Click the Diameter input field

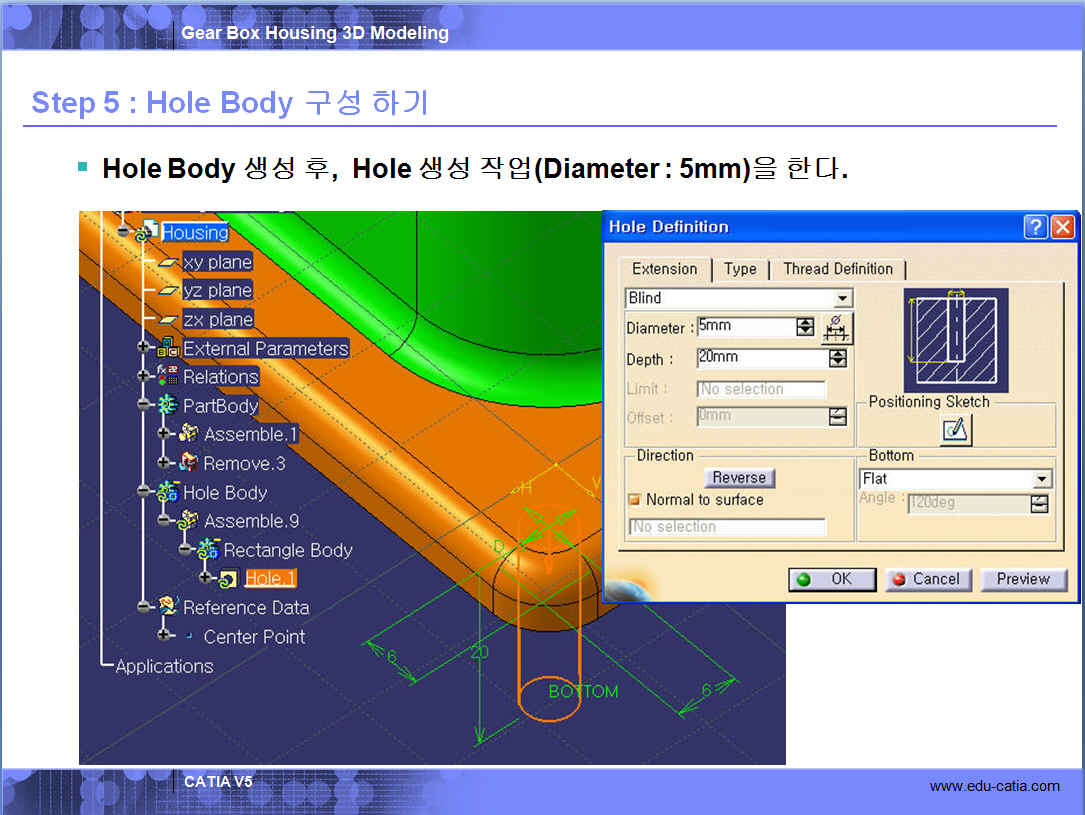click(745, 327)
